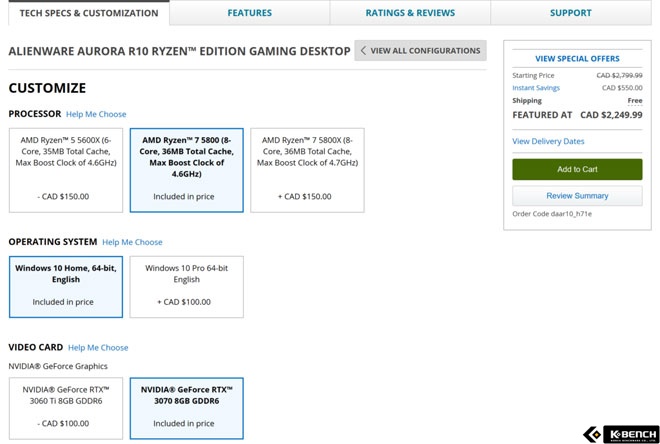Click the Review Summary button
This screenshot has height=444, width=660.
pyautogui.click(x=577, y=196)
